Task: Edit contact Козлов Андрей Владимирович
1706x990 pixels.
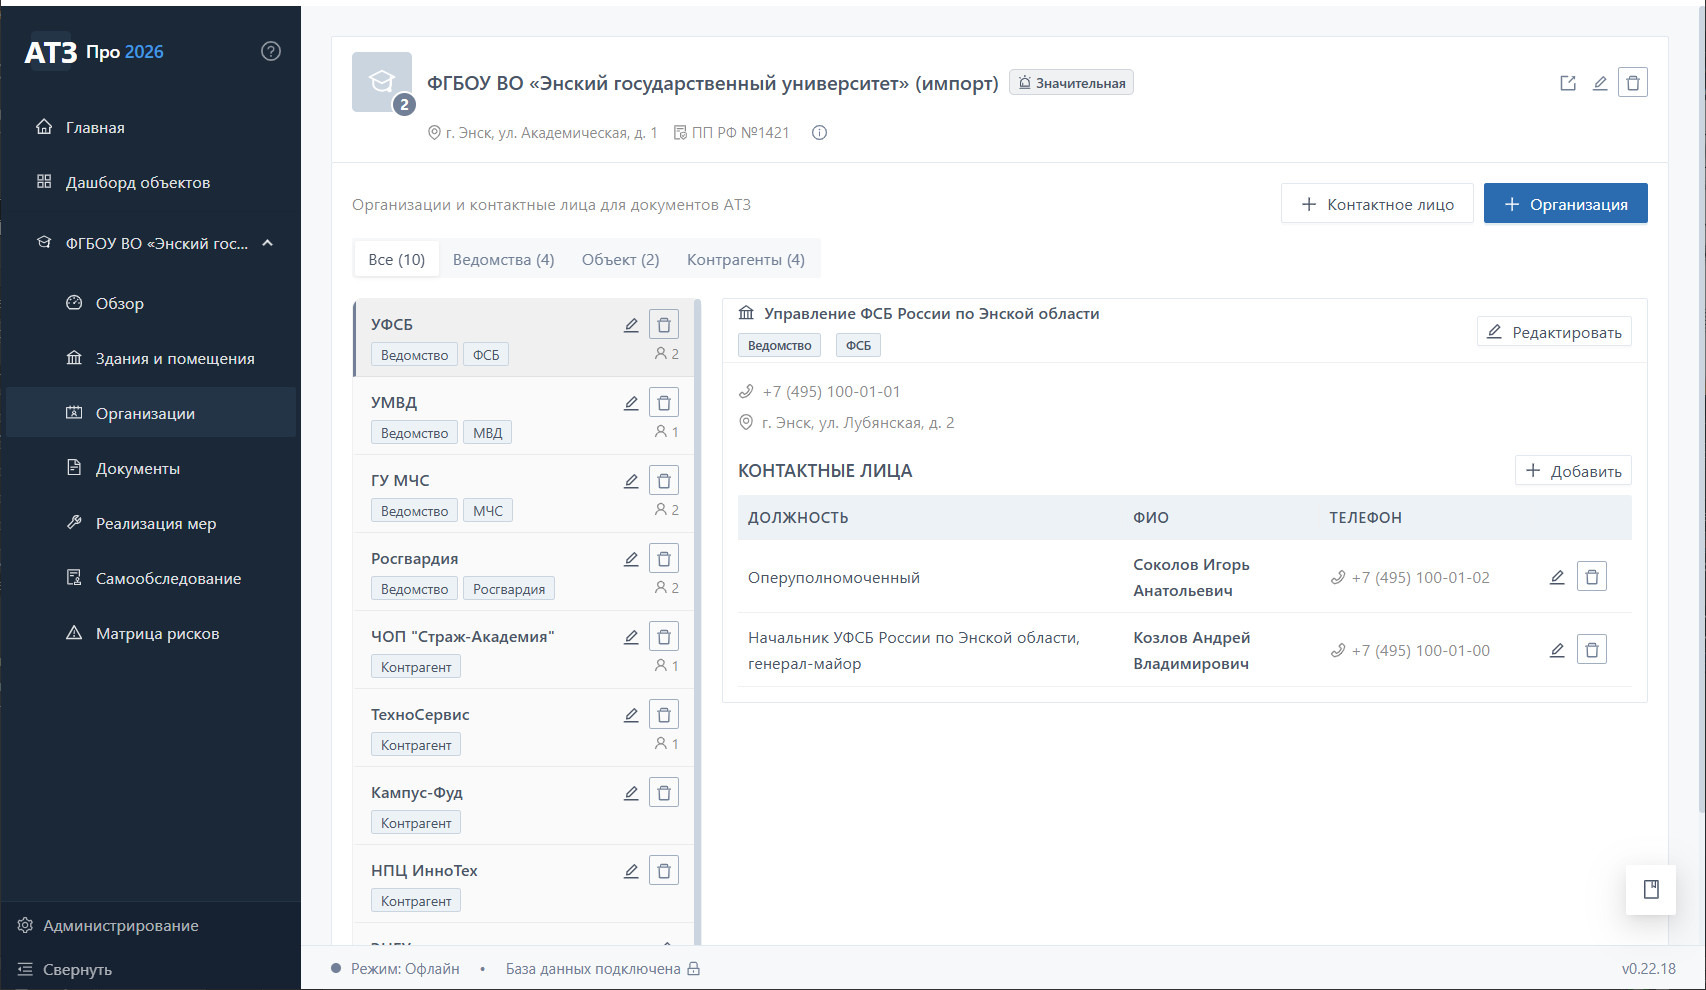Action: pos(1557,650)
